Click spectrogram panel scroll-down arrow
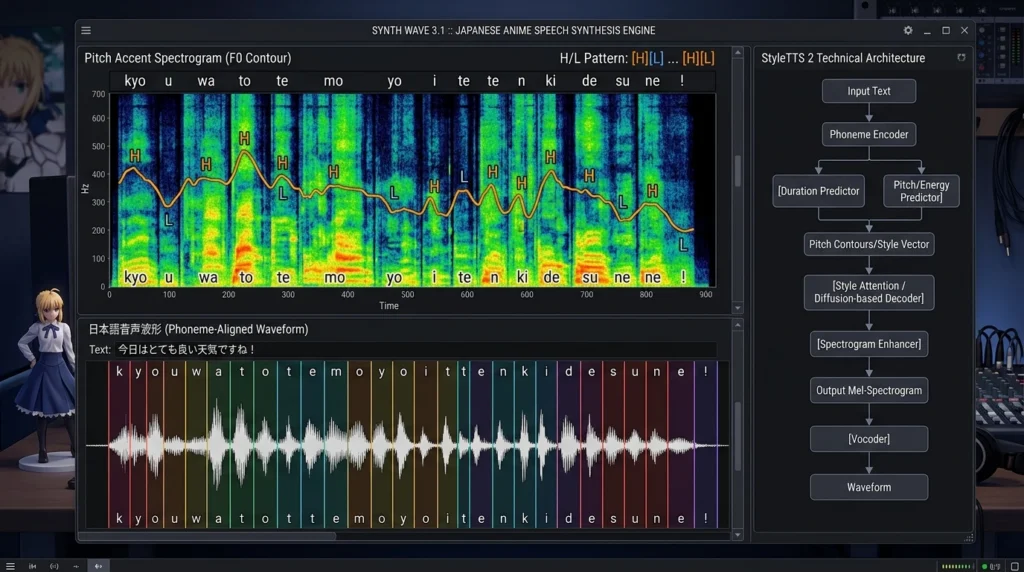This screenshot has width=1024, height=572. click(737, 308)
